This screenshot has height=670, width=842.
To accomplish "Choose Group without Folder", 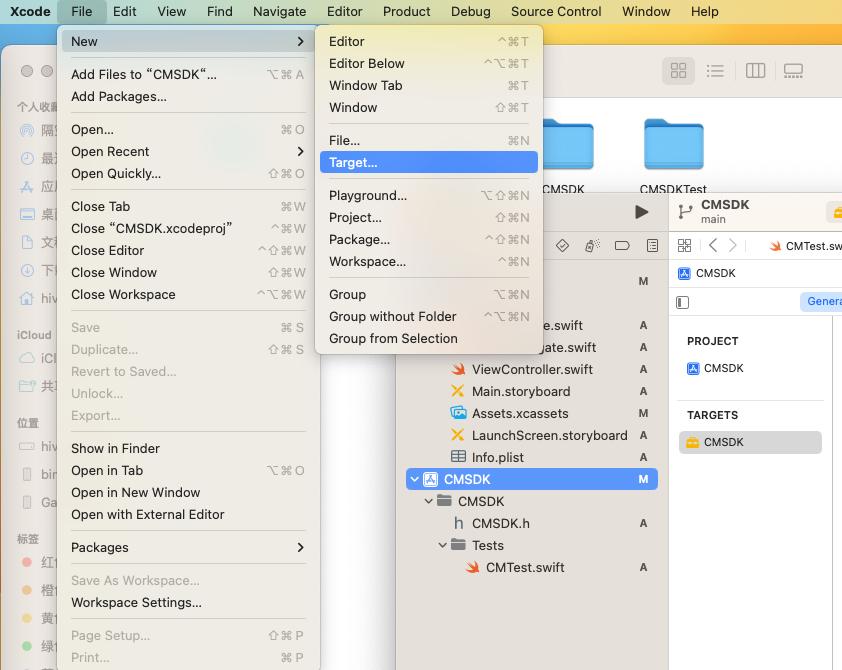I will coord(429,316).
